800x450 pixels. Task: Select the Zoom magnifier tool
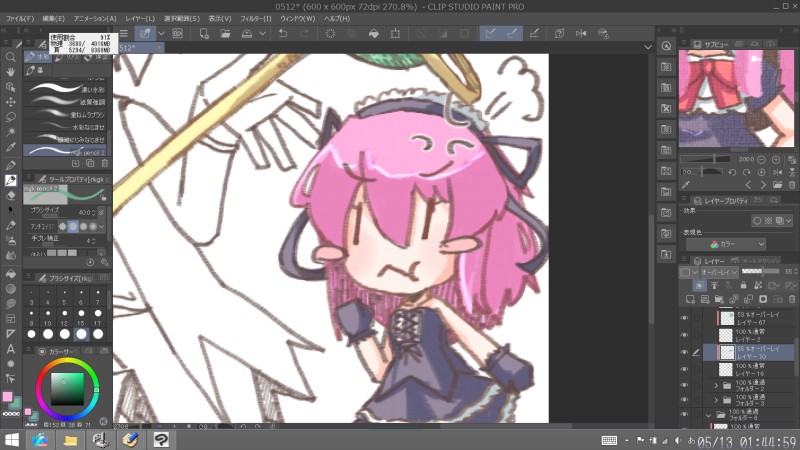(x=10, y=57)
